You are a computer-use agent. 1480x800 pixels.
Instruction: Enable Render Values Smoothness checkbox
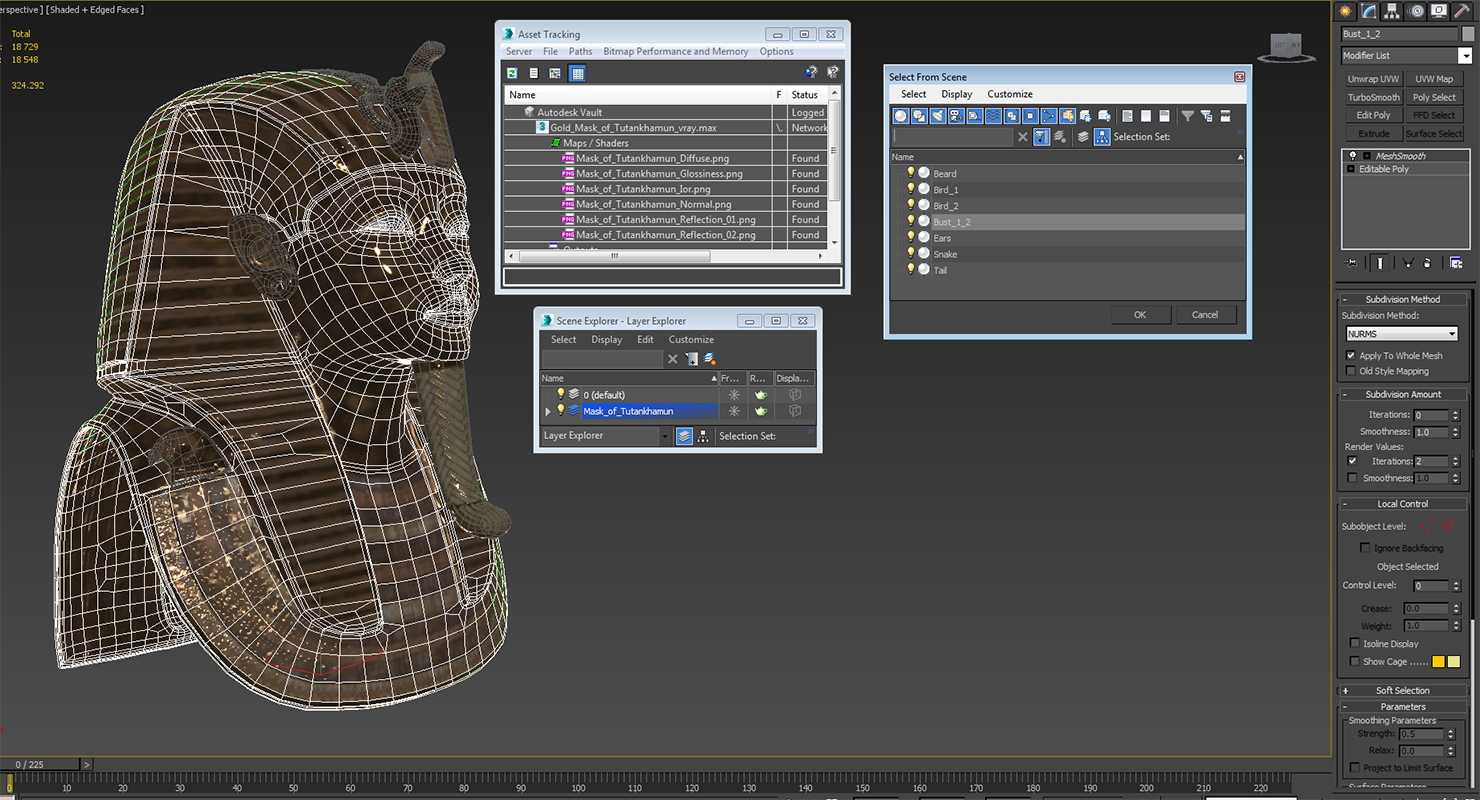(1352, 478)
